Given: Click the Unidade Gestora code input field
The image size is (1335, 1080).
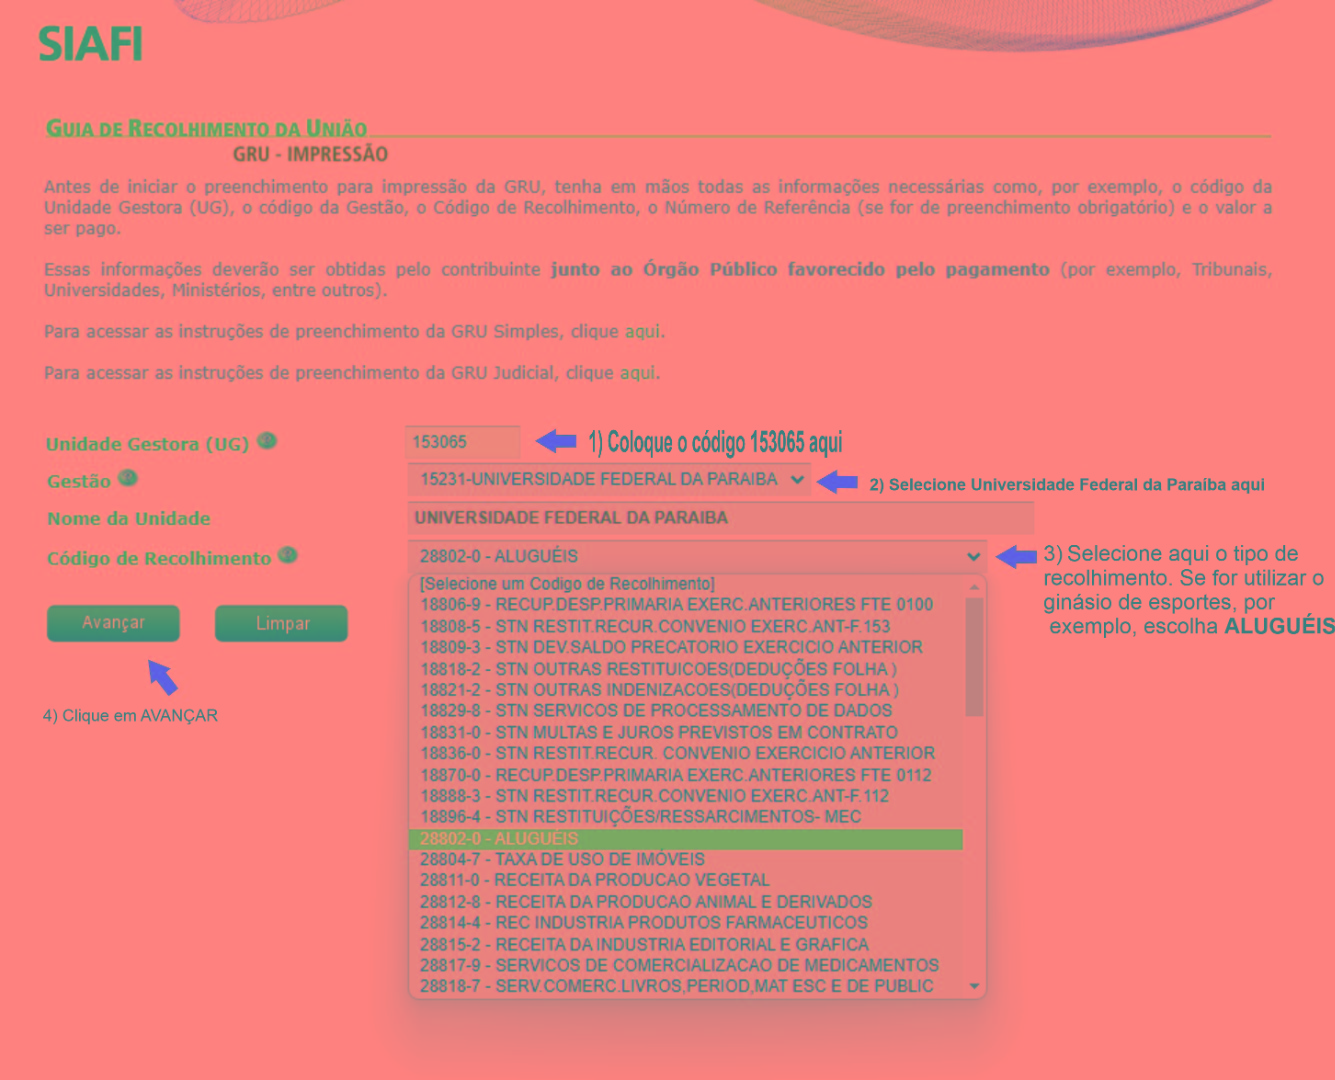Looking at the screenshot, I should 462,442.
